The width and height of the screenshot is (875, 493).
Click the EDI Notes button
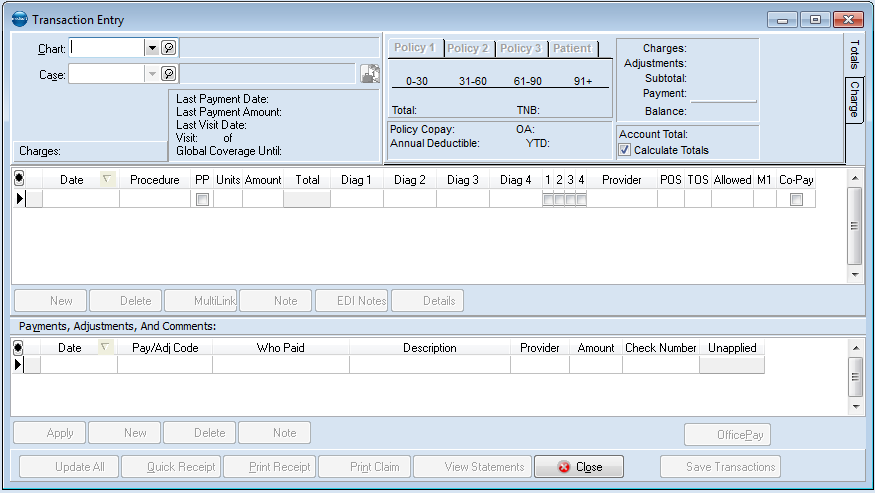(352, 300)
